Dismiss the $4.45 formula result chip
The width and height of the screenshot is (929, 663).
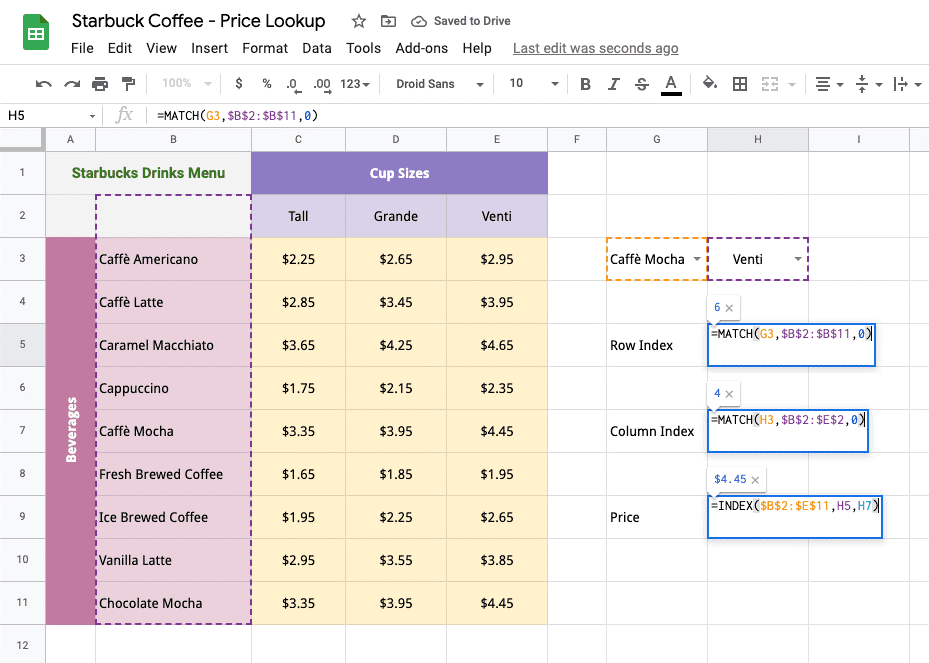(x=757, y=479)
